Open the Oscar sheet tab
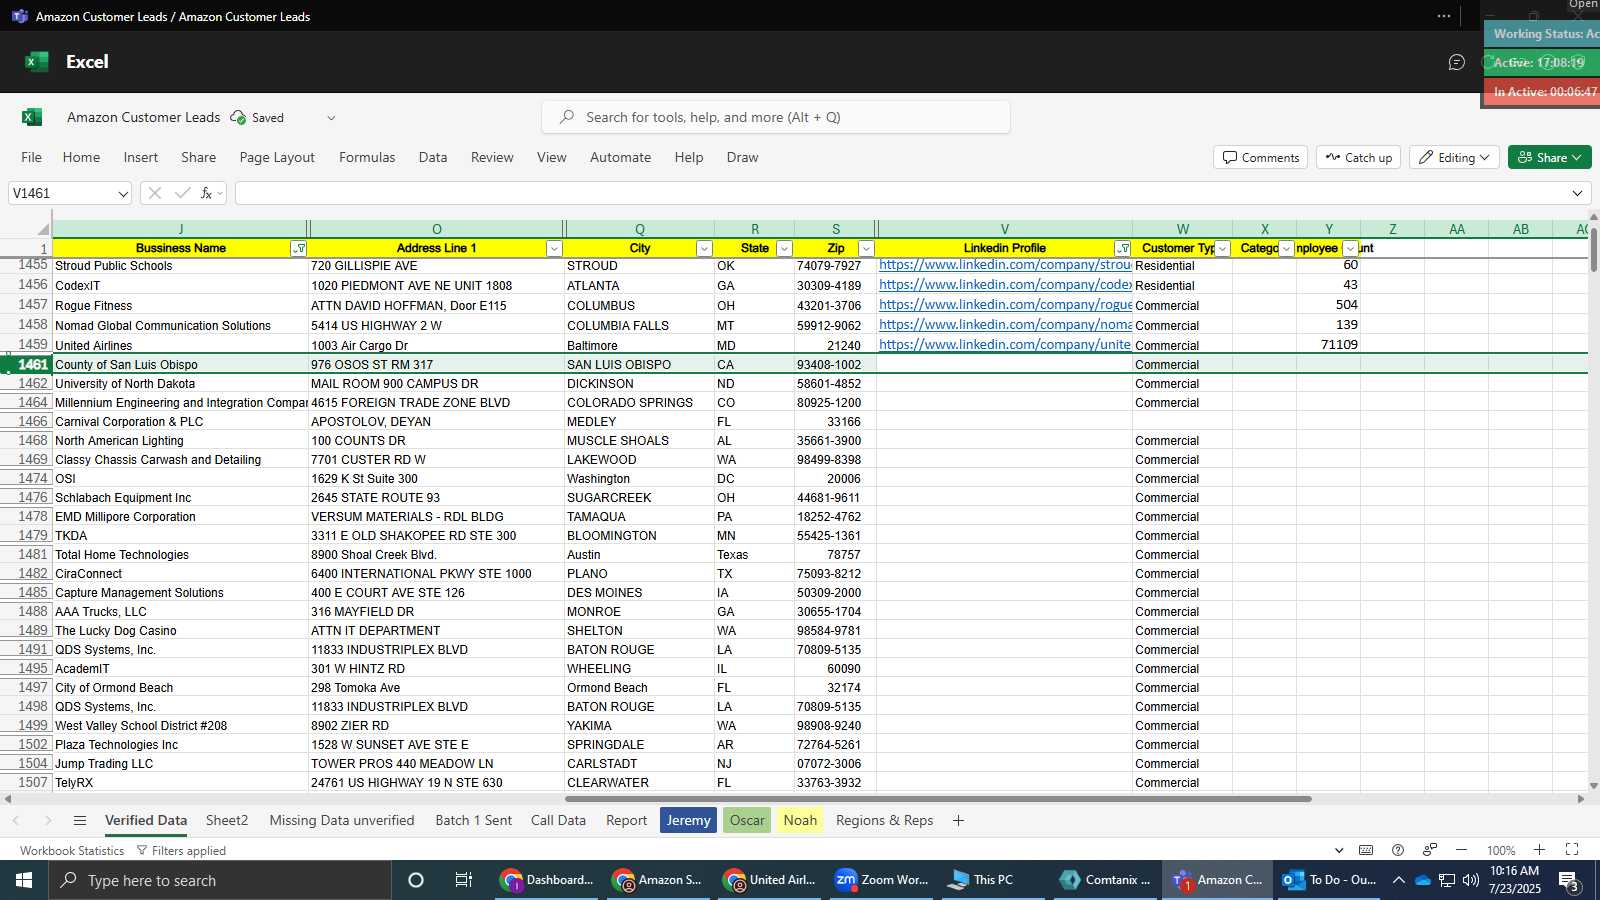Viewport: 1600px width, 900px height. point(747,820)
